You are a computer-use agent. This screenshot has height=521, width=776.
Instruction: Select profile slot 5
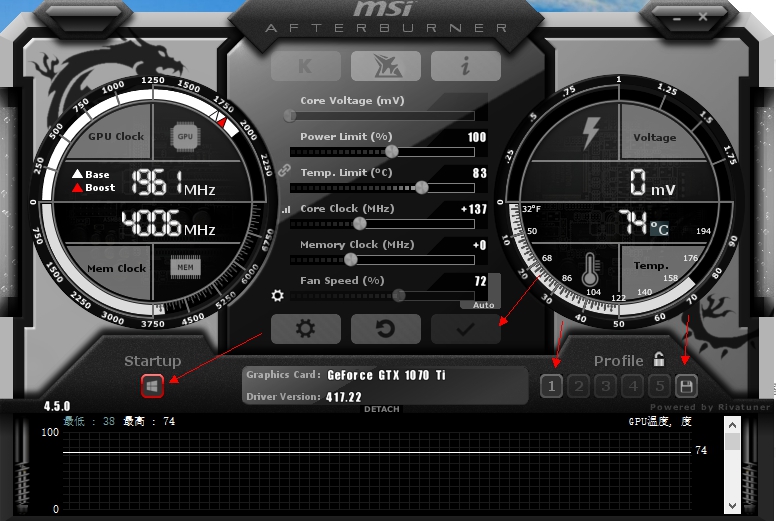(659, 386)
